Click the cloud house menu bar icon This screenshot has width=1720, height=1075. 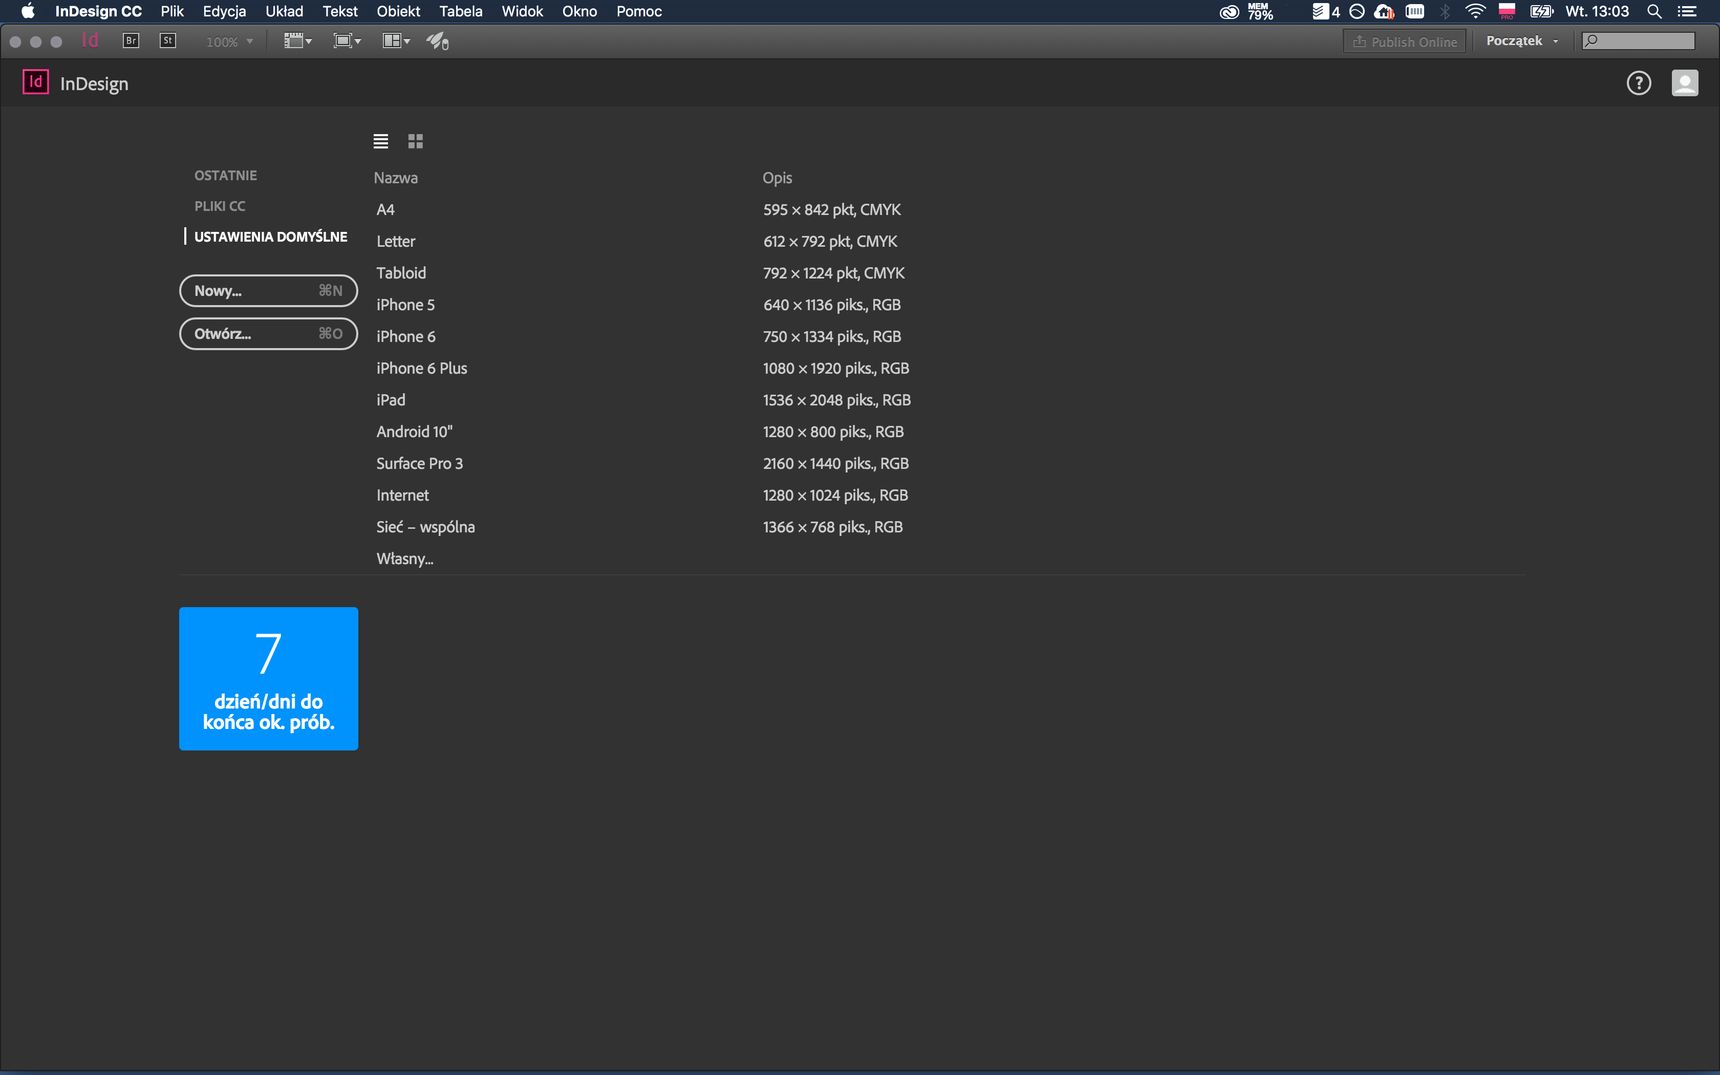point(1385,12)
